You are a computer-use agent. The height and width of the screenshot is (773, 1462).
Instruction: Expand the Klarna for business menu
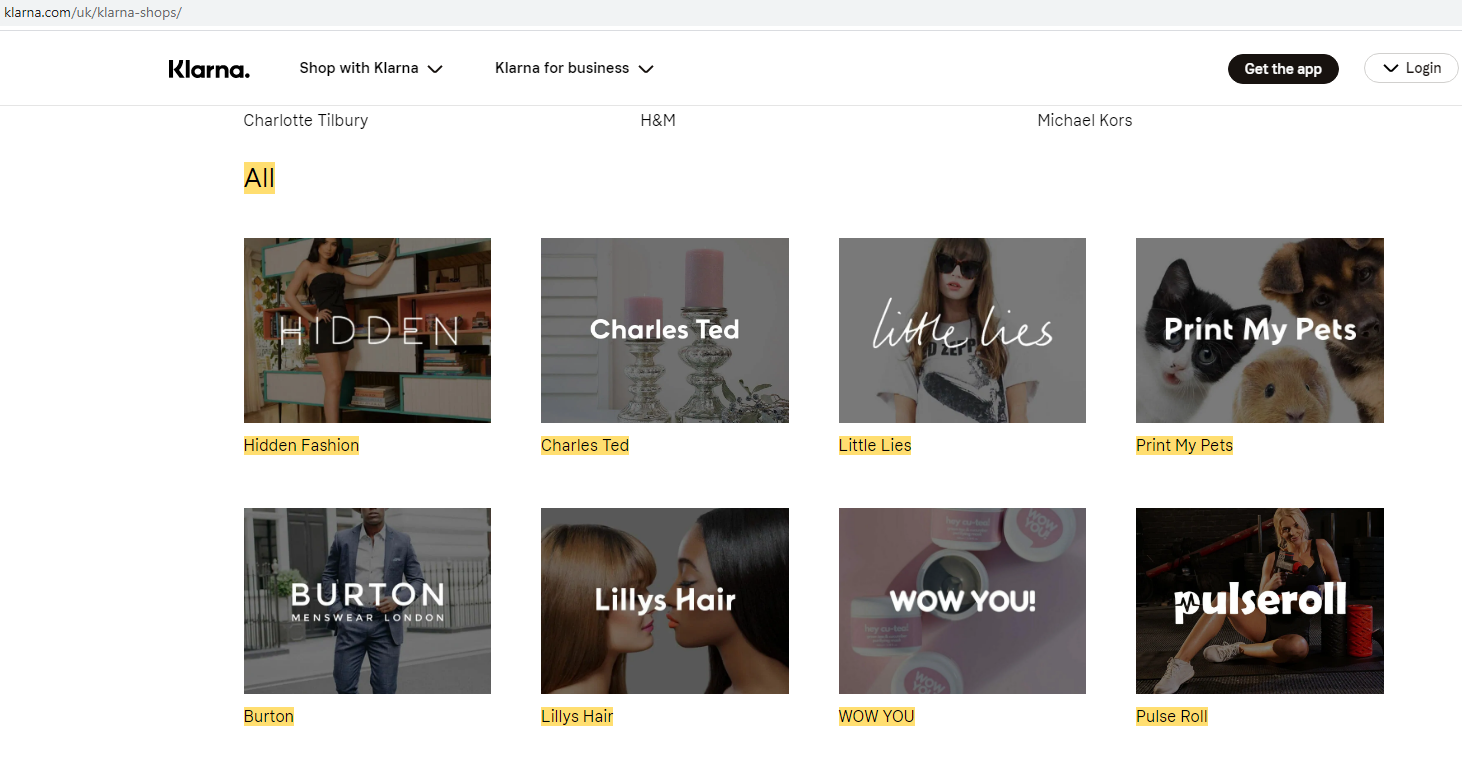(574, 68)
